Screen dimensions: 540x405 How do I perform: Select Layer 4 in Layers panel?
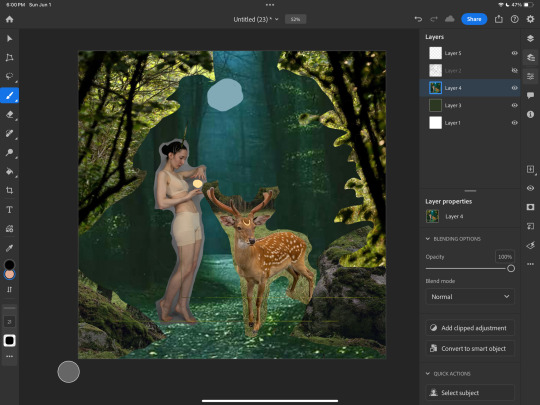click(x=470, y=88)
